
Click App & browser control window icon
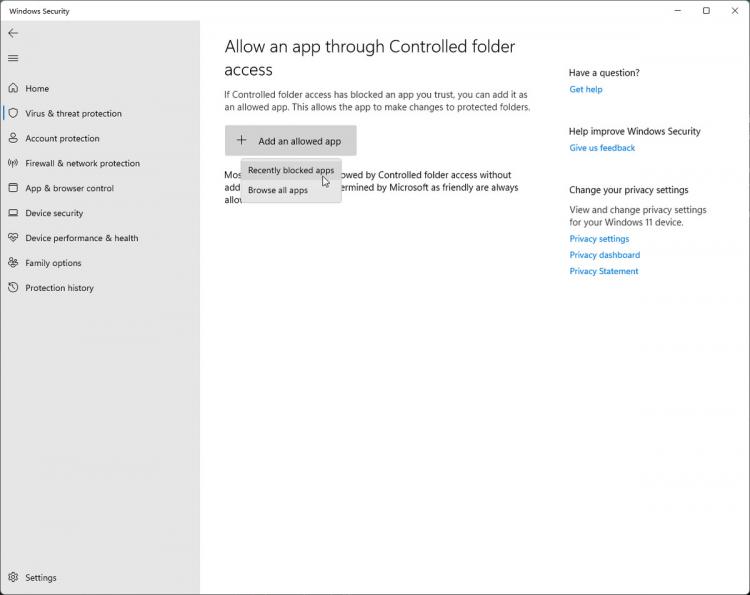point(13,187)
